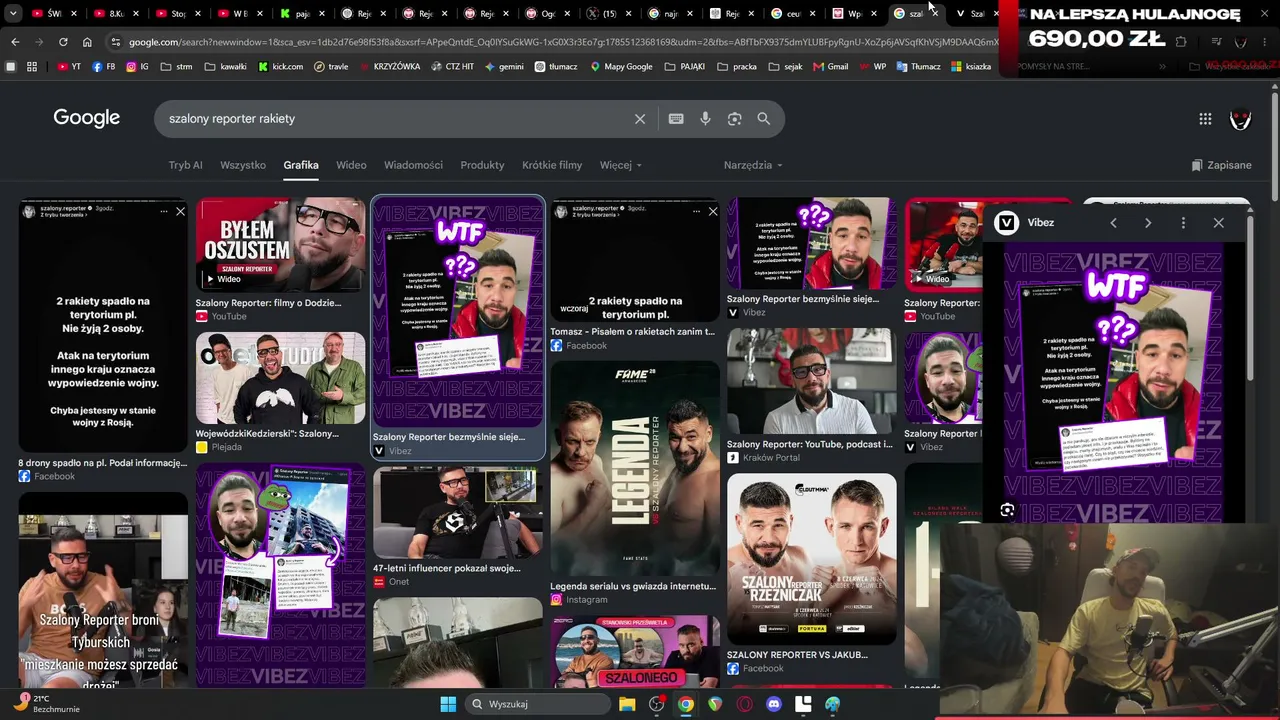The height and width of the screenshot is (720, 1280).
Task: Switch to the Wszystko results tab
Action: coord(243,165)
